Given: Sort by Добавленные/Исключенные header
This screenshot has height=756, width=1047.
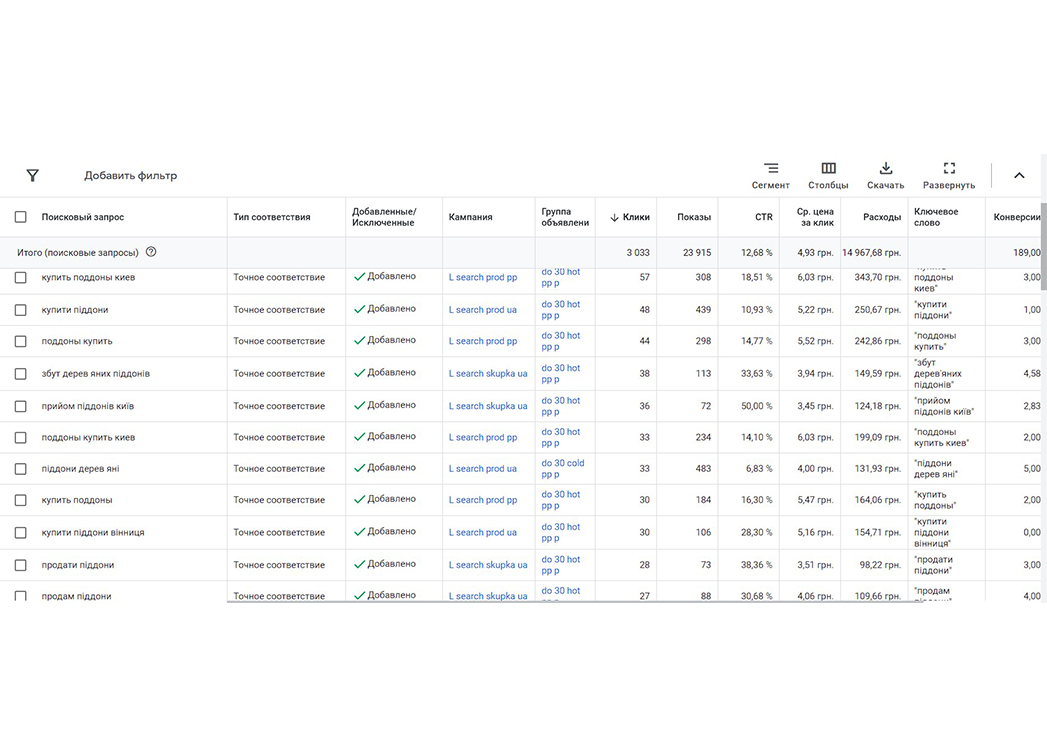Looking at the screenshot, I should [384, 217].
